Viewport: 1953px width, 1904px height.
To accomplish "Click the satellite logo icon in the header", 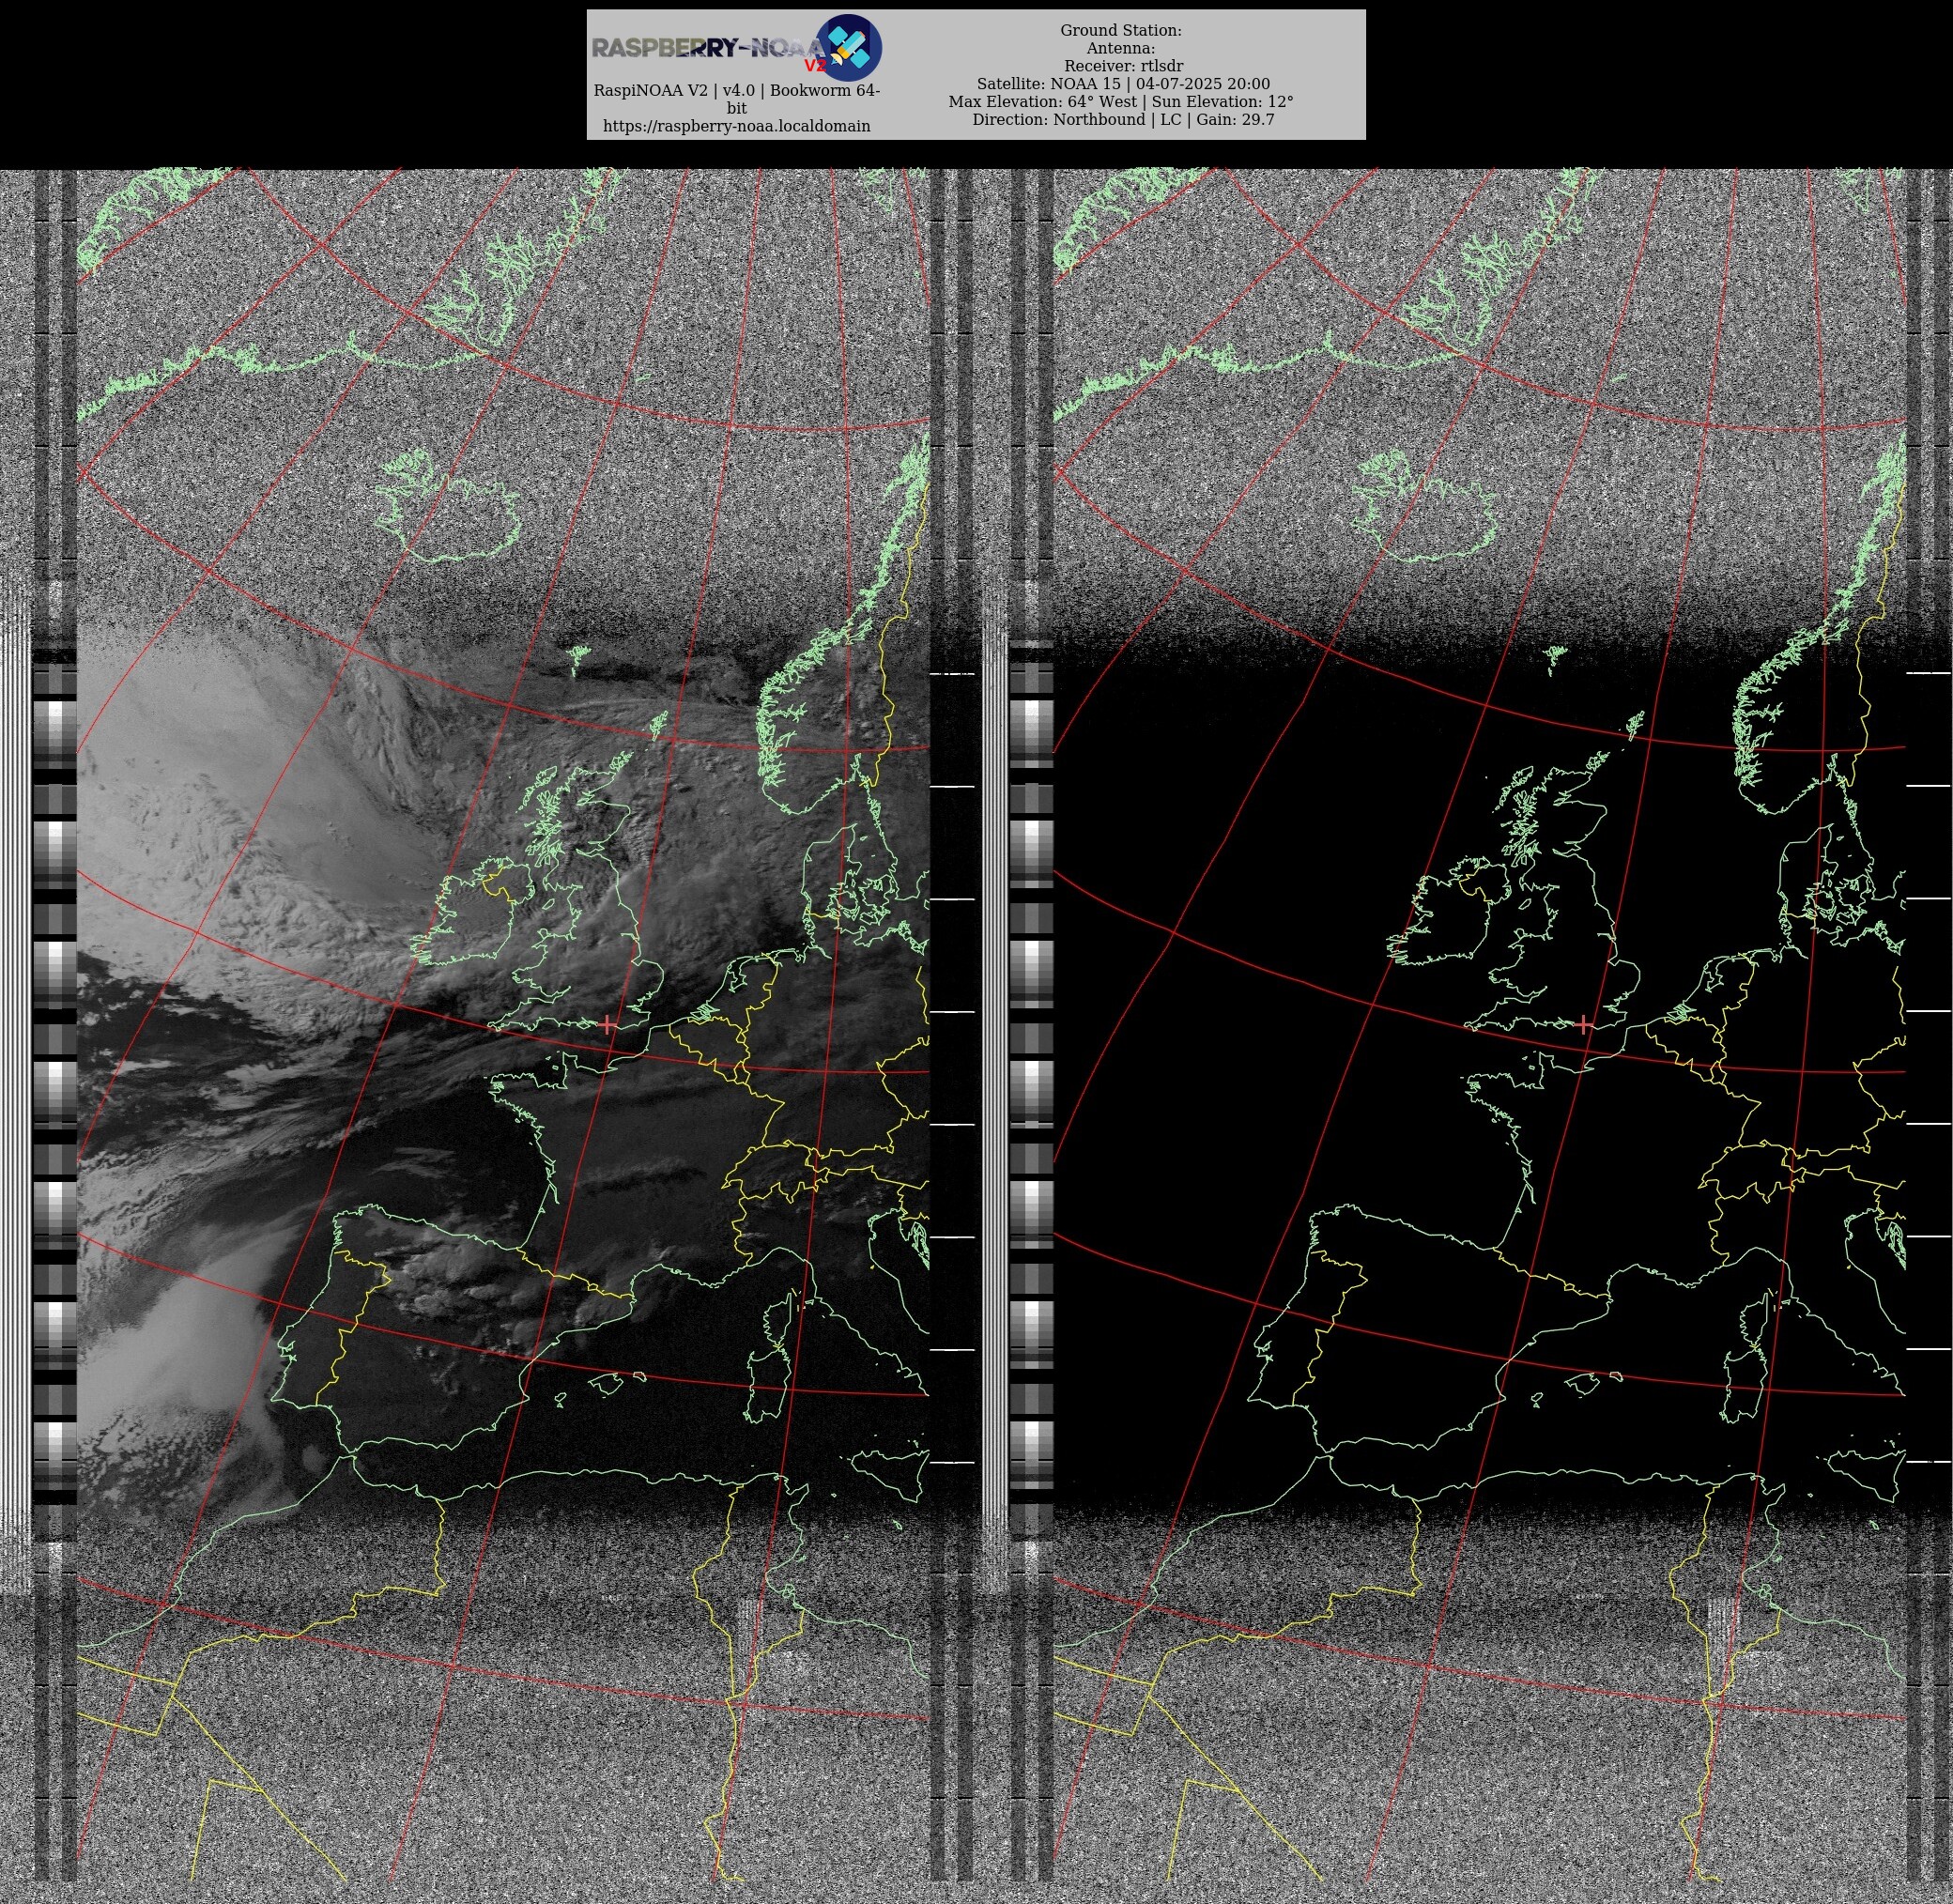I will [848, 47].
